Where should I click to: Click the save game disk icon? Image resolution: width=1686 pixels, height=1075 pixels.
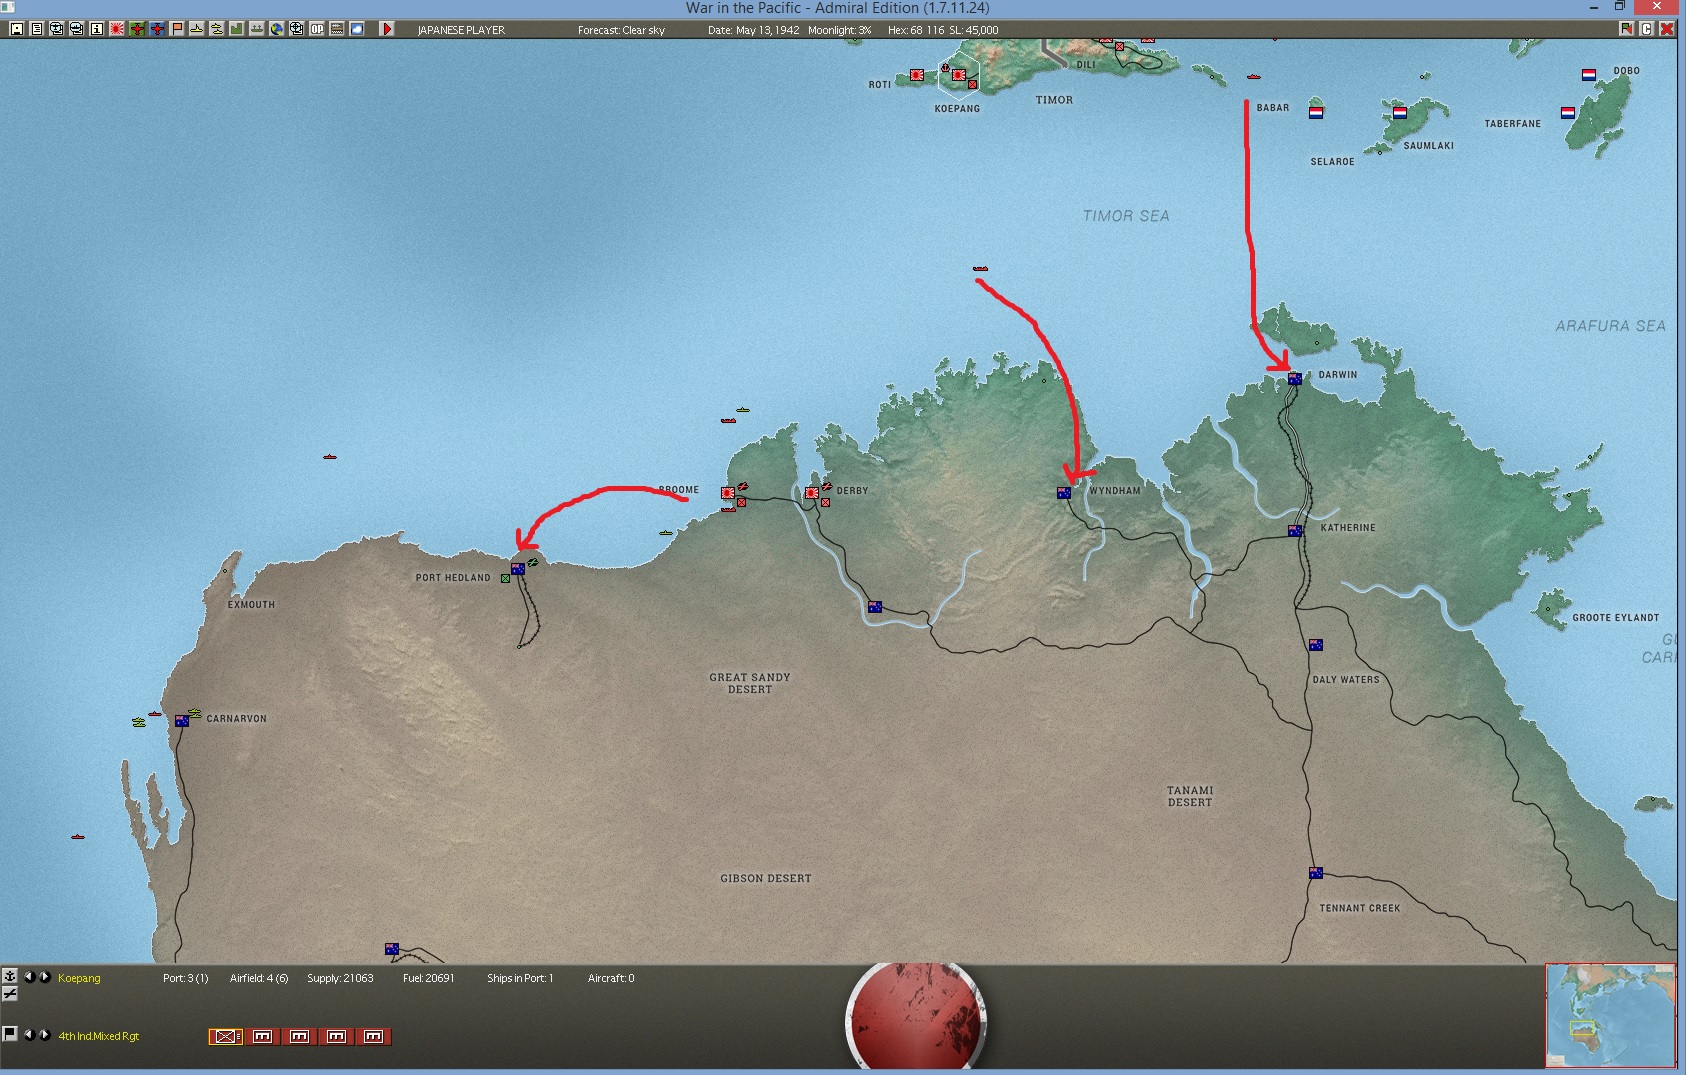[17, 29]
